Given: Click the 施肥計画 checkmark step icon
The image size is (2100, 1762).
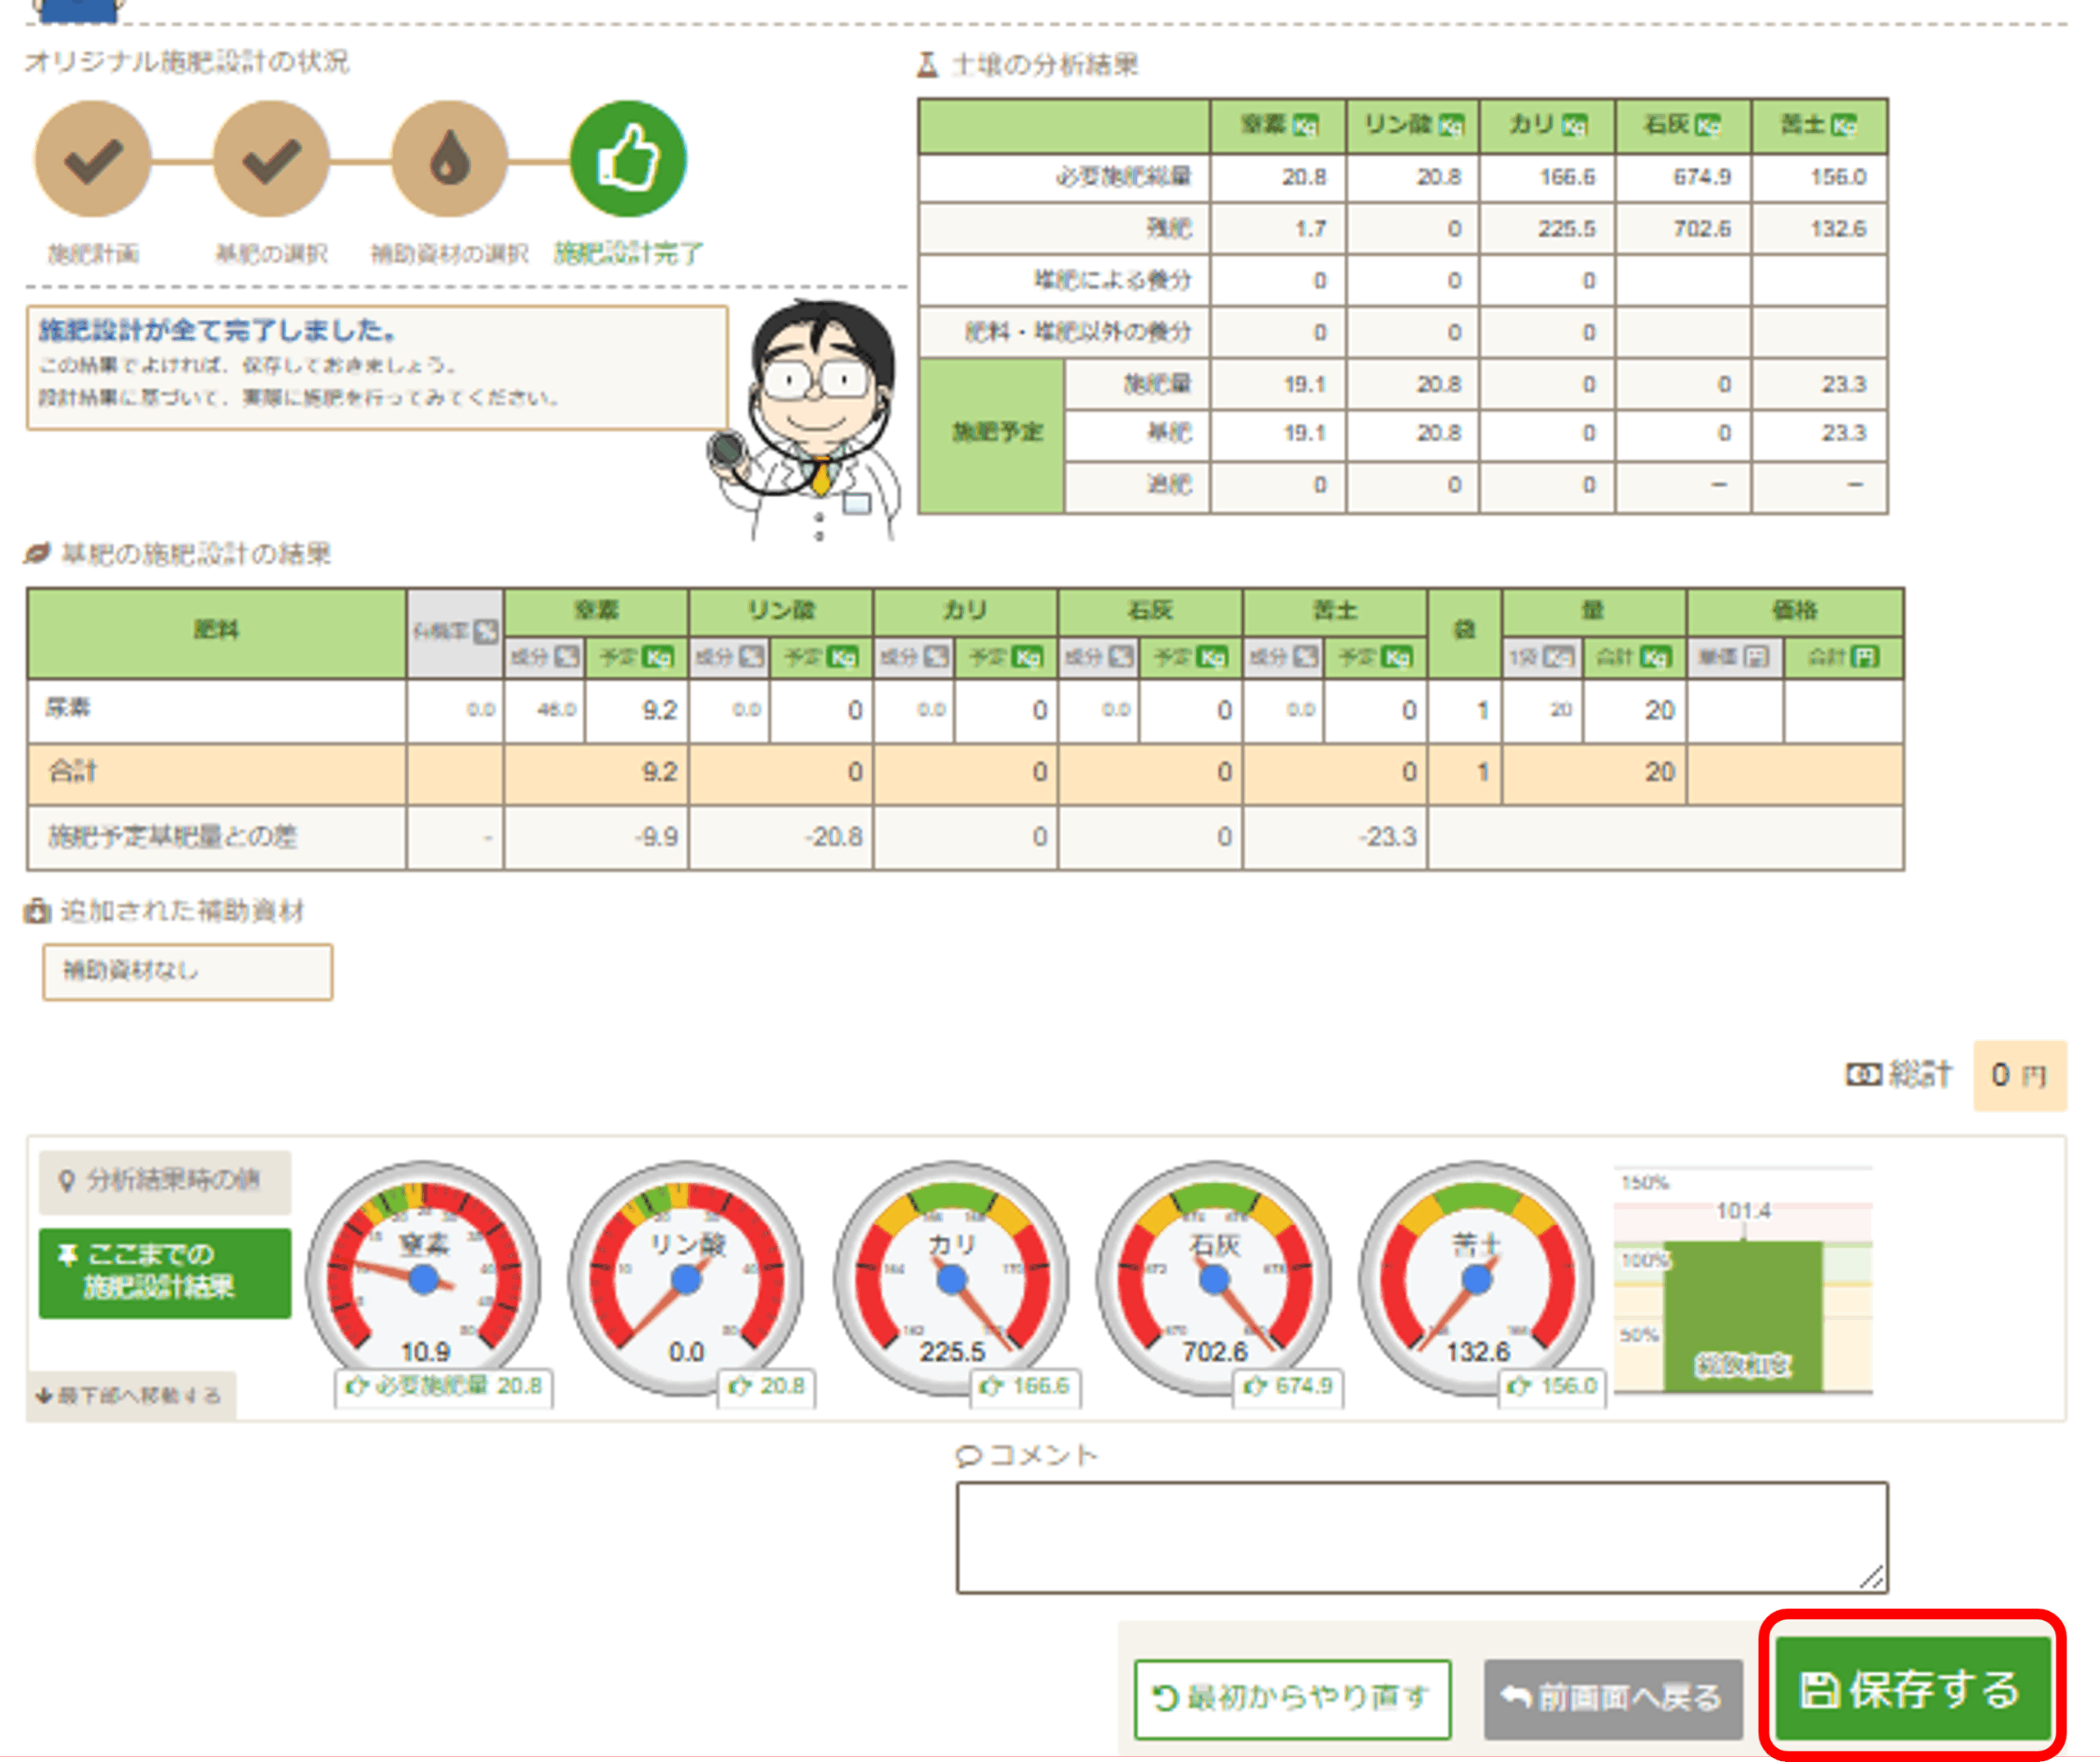Looking at the screenshot, I should (x=93, y=160).
